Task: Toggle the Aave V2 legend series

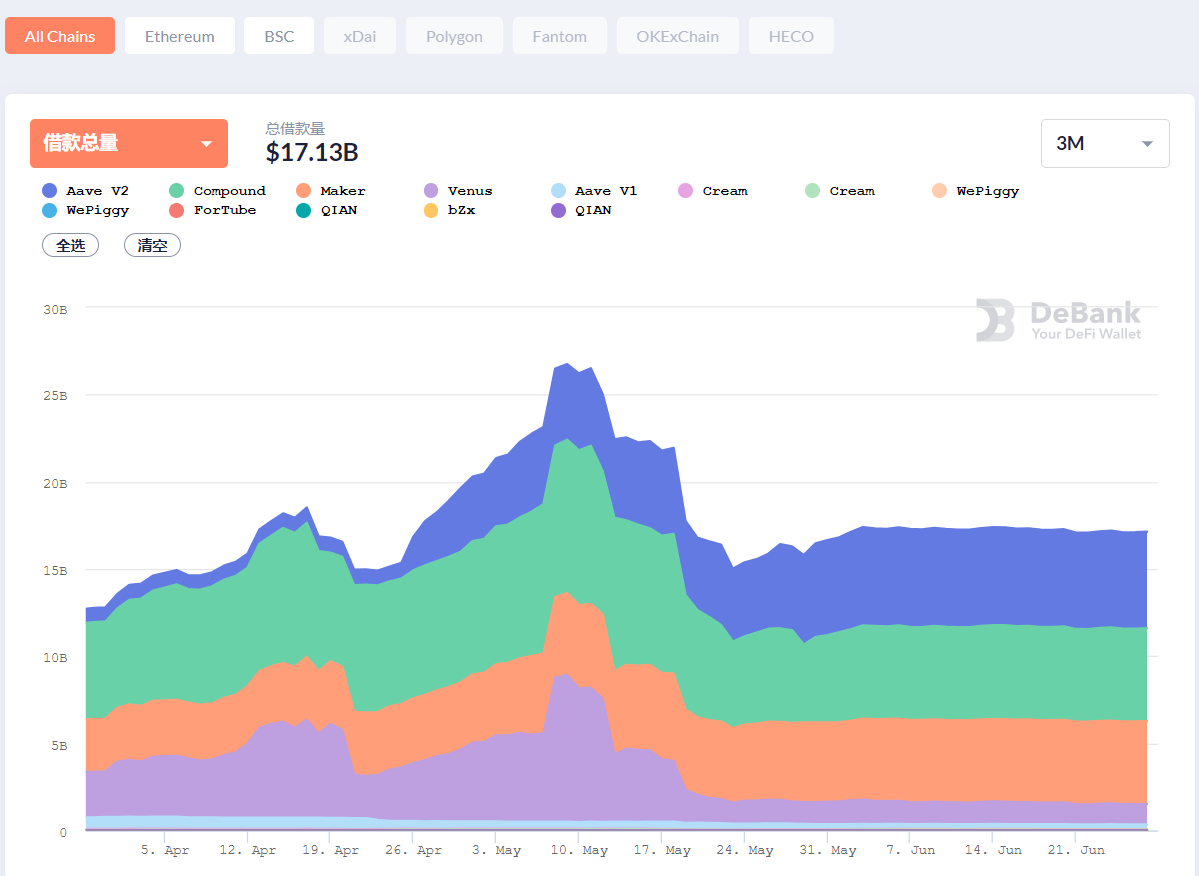Action: pos(86,190)
